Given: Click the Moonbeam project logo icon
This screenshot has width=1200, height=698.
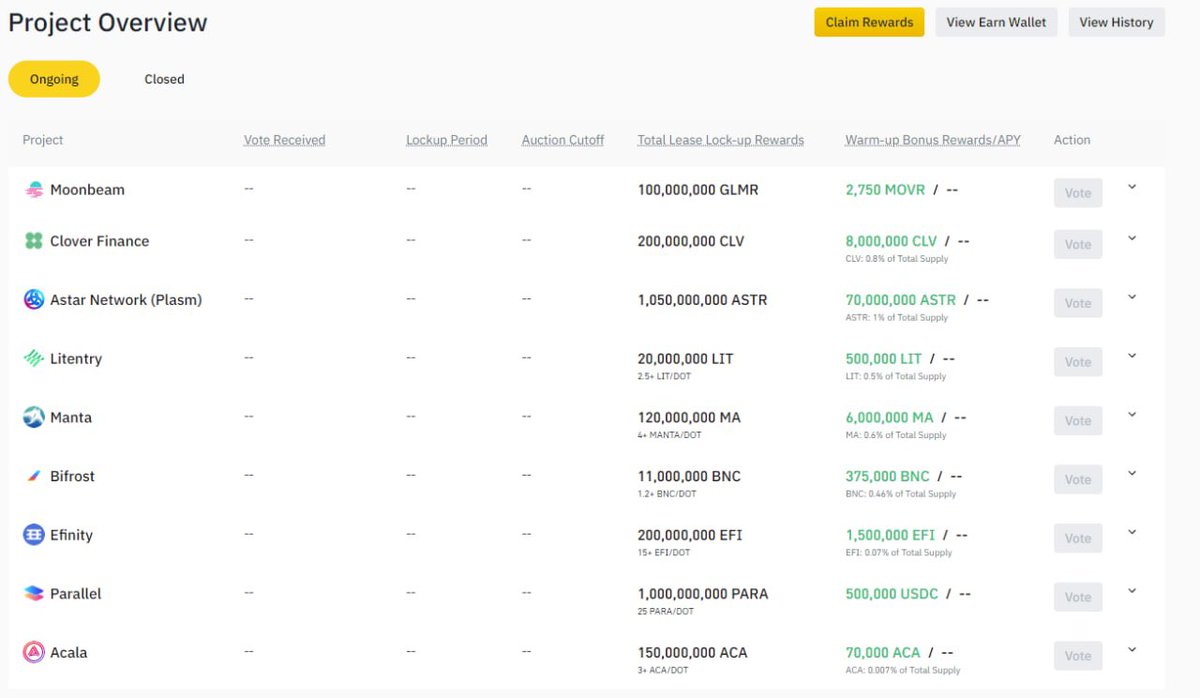Looking at the screenshot, I should click(34, 190).
